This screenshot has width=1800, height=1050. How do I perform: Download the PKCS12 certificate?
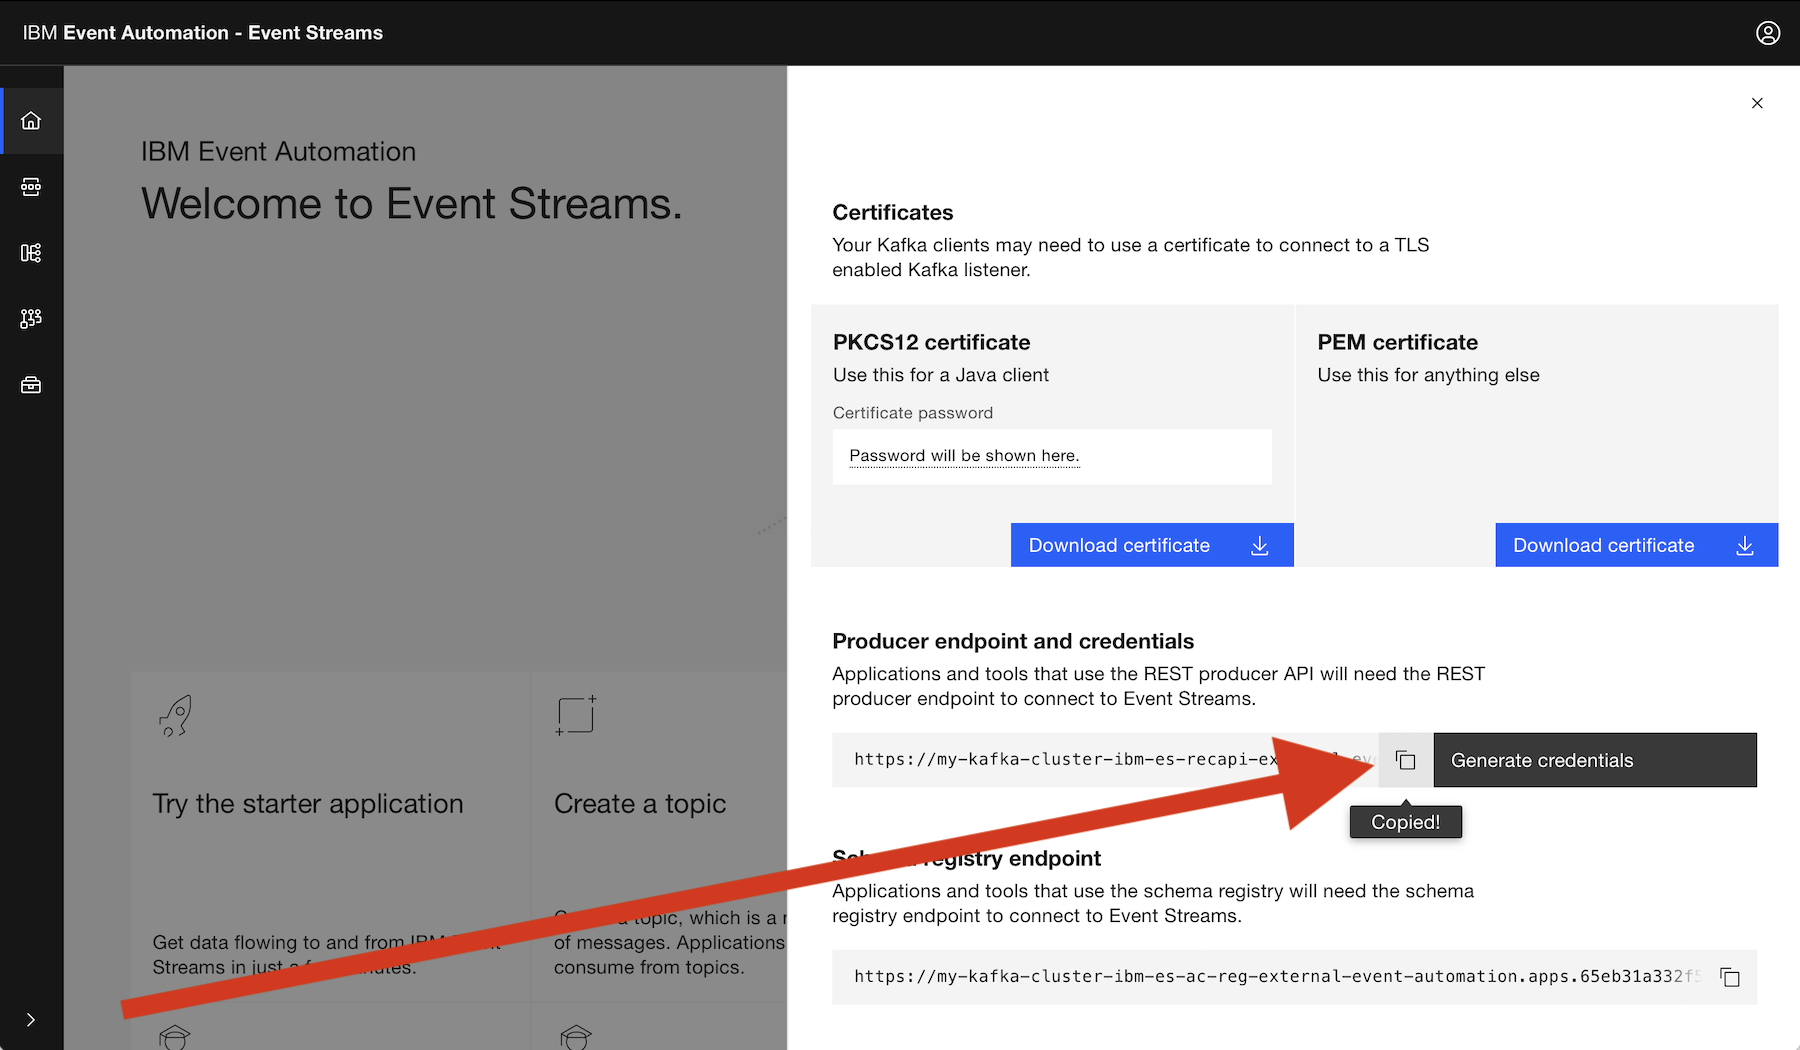click(1151, 545)
